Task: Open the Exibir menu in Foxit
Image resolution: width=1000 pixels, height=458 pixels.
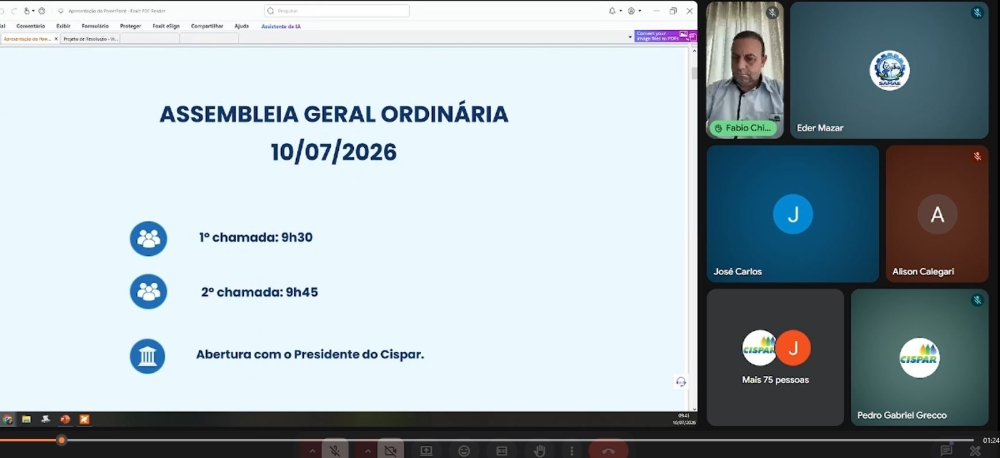Action: [63, 26]
